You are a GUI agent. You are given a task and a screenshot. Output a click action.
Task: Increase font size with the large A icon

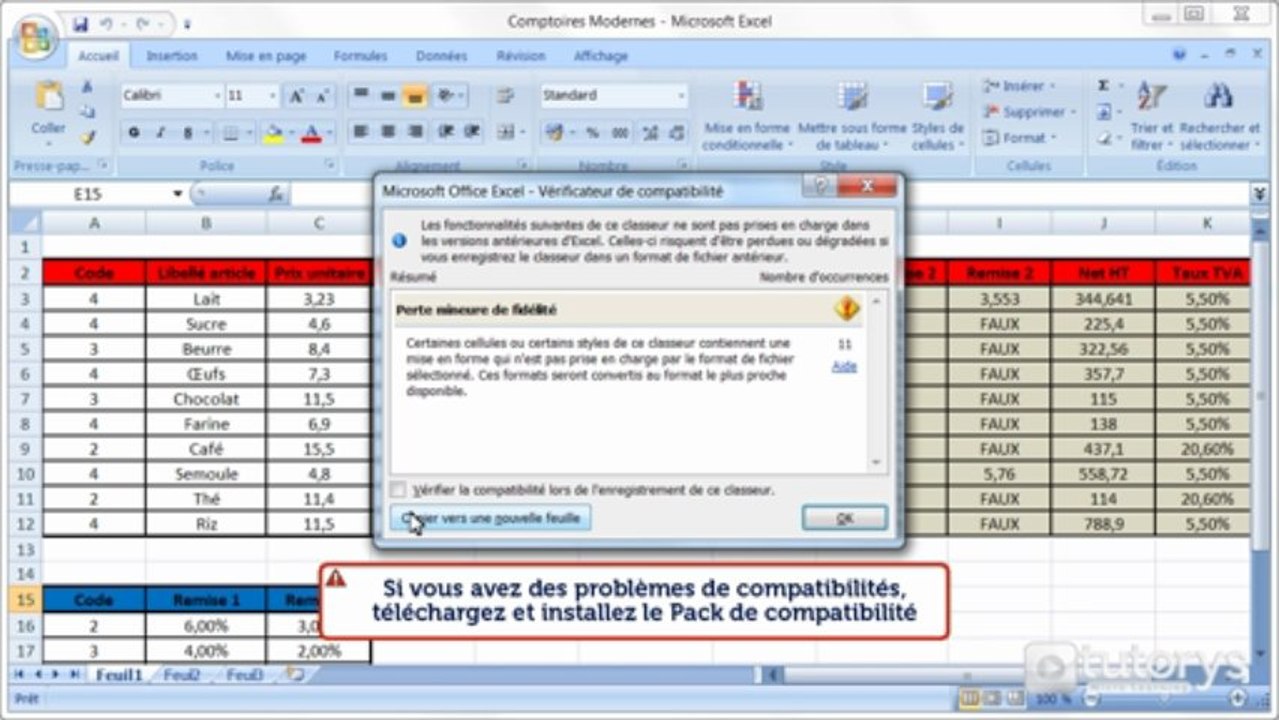click(297, 96)
